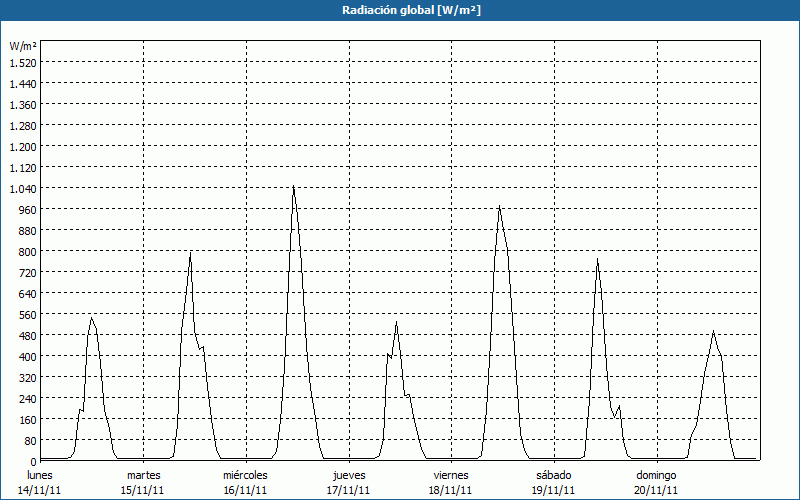Click the 15/11/11 date label
Screen dimensions: 800x500
pos(143,490)
